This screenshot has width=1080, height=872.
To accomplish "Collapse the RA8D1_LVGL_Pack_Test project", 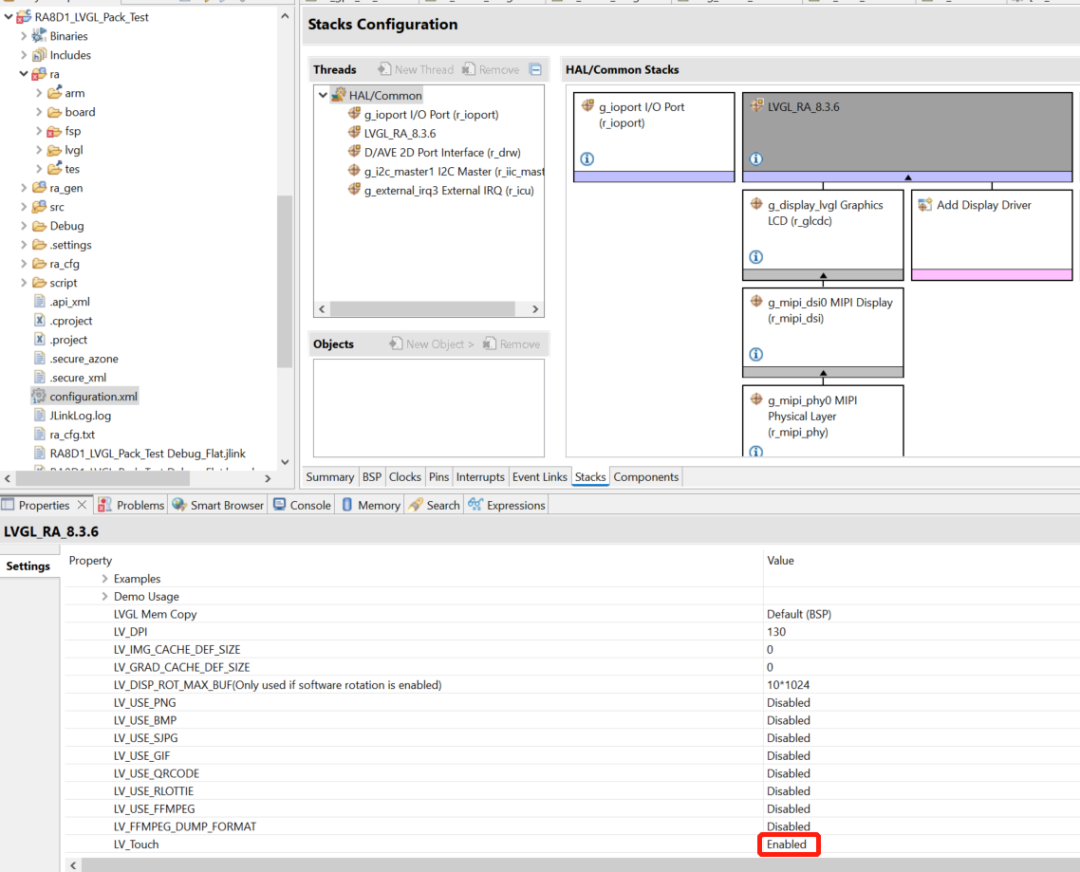I will 8,17.
